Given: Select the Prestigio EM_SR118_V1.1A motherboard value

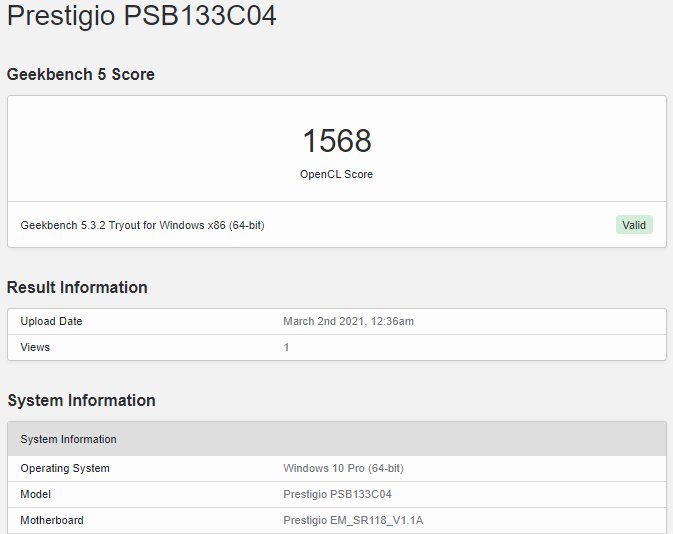Looking at the screenshot, I should click(x=353, y=520).
